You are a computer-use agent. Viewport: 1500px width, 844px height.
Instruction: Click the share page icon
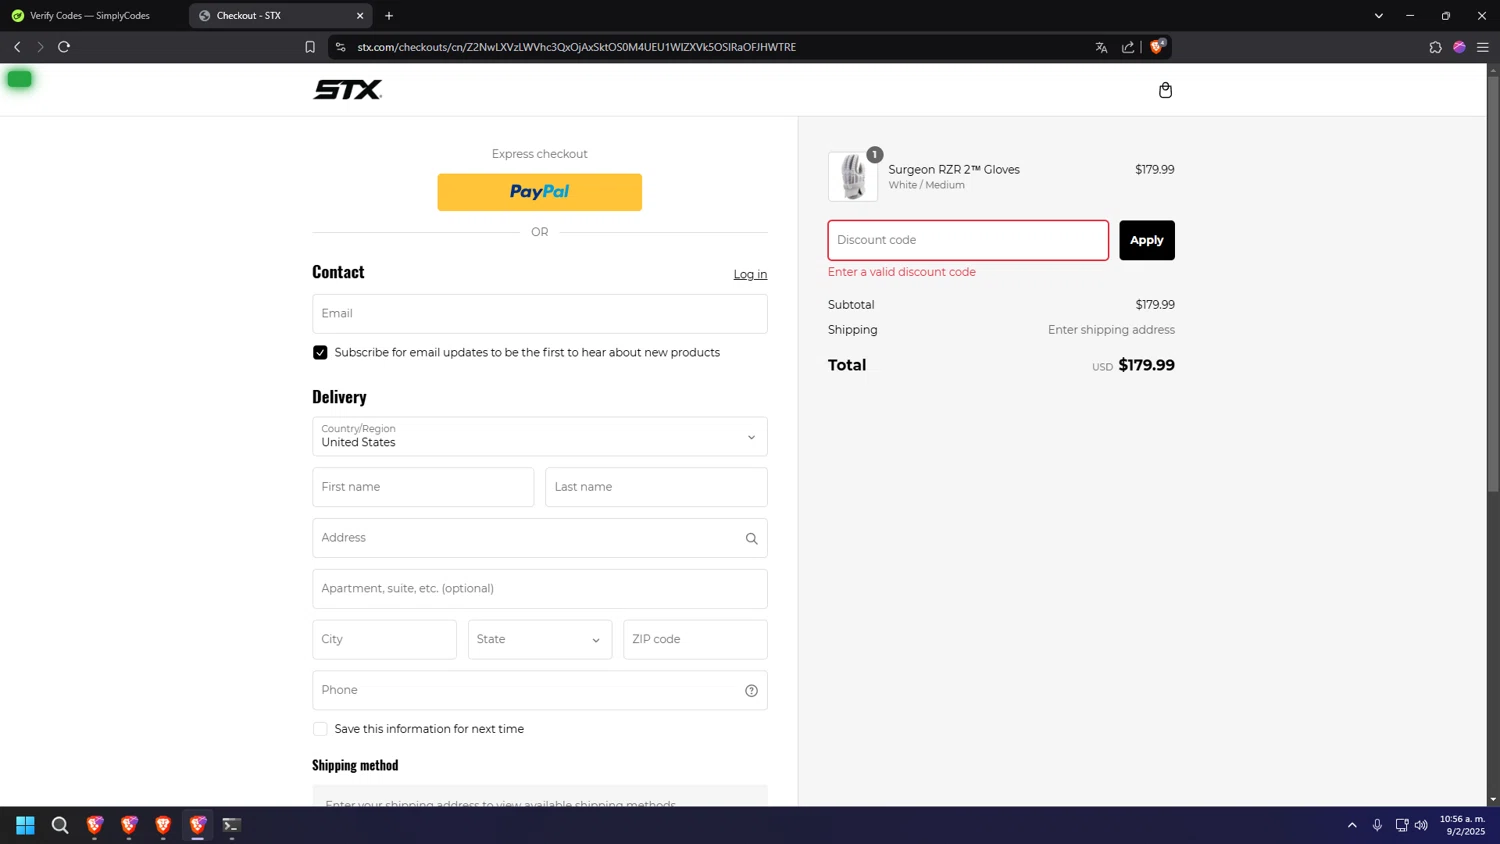pyautogui.click(x=1128, y=47)
